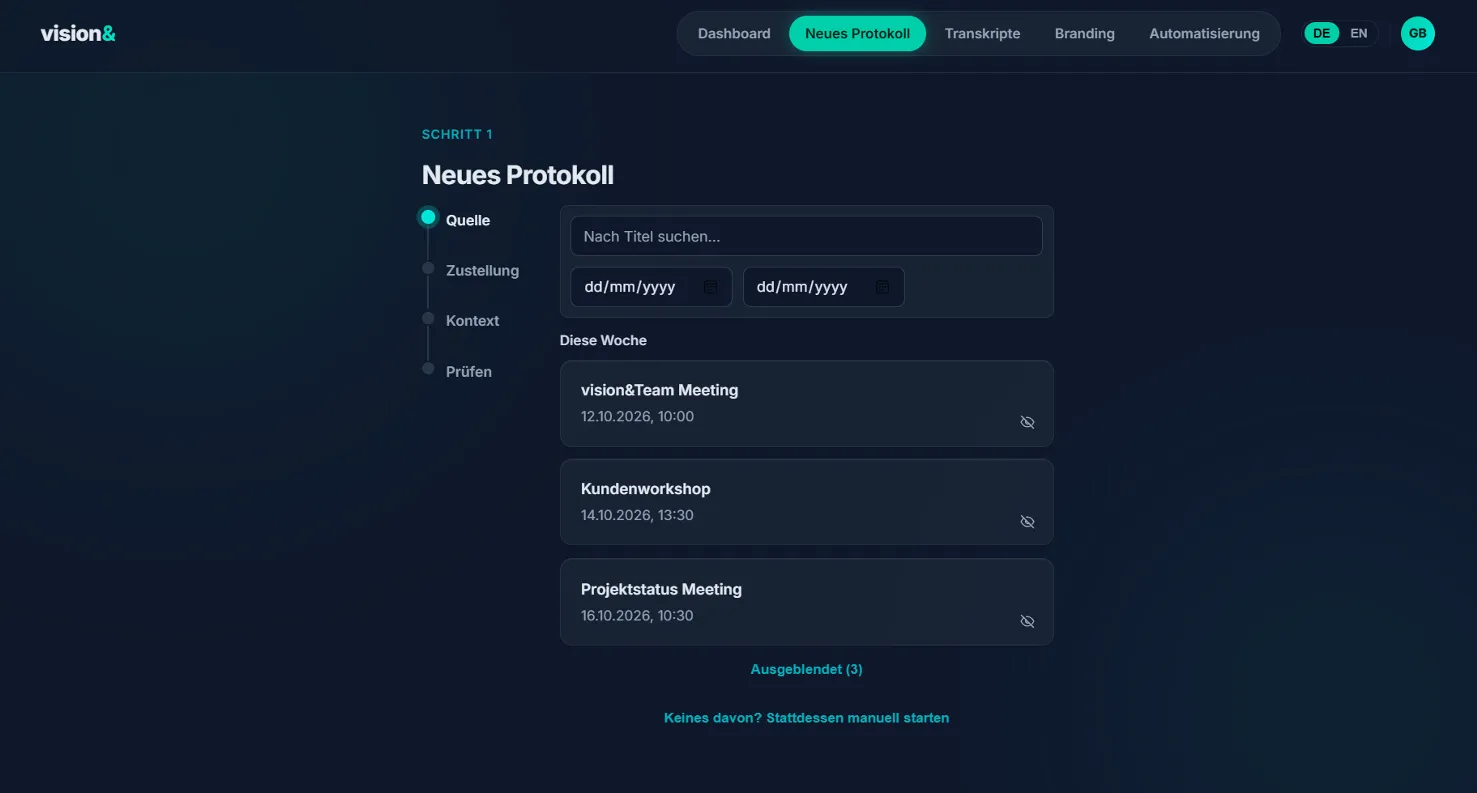The width and height of the screenshot is (1477, 793).
Task: Open the GB user avatar menu
Action: 1417,33
